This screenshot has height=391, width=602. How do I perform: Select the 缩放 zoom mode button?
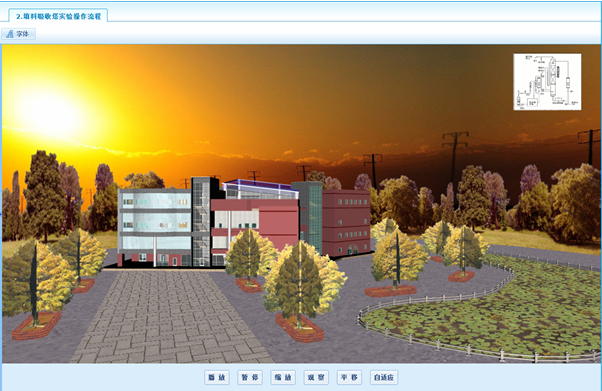(x=283, y=377)
